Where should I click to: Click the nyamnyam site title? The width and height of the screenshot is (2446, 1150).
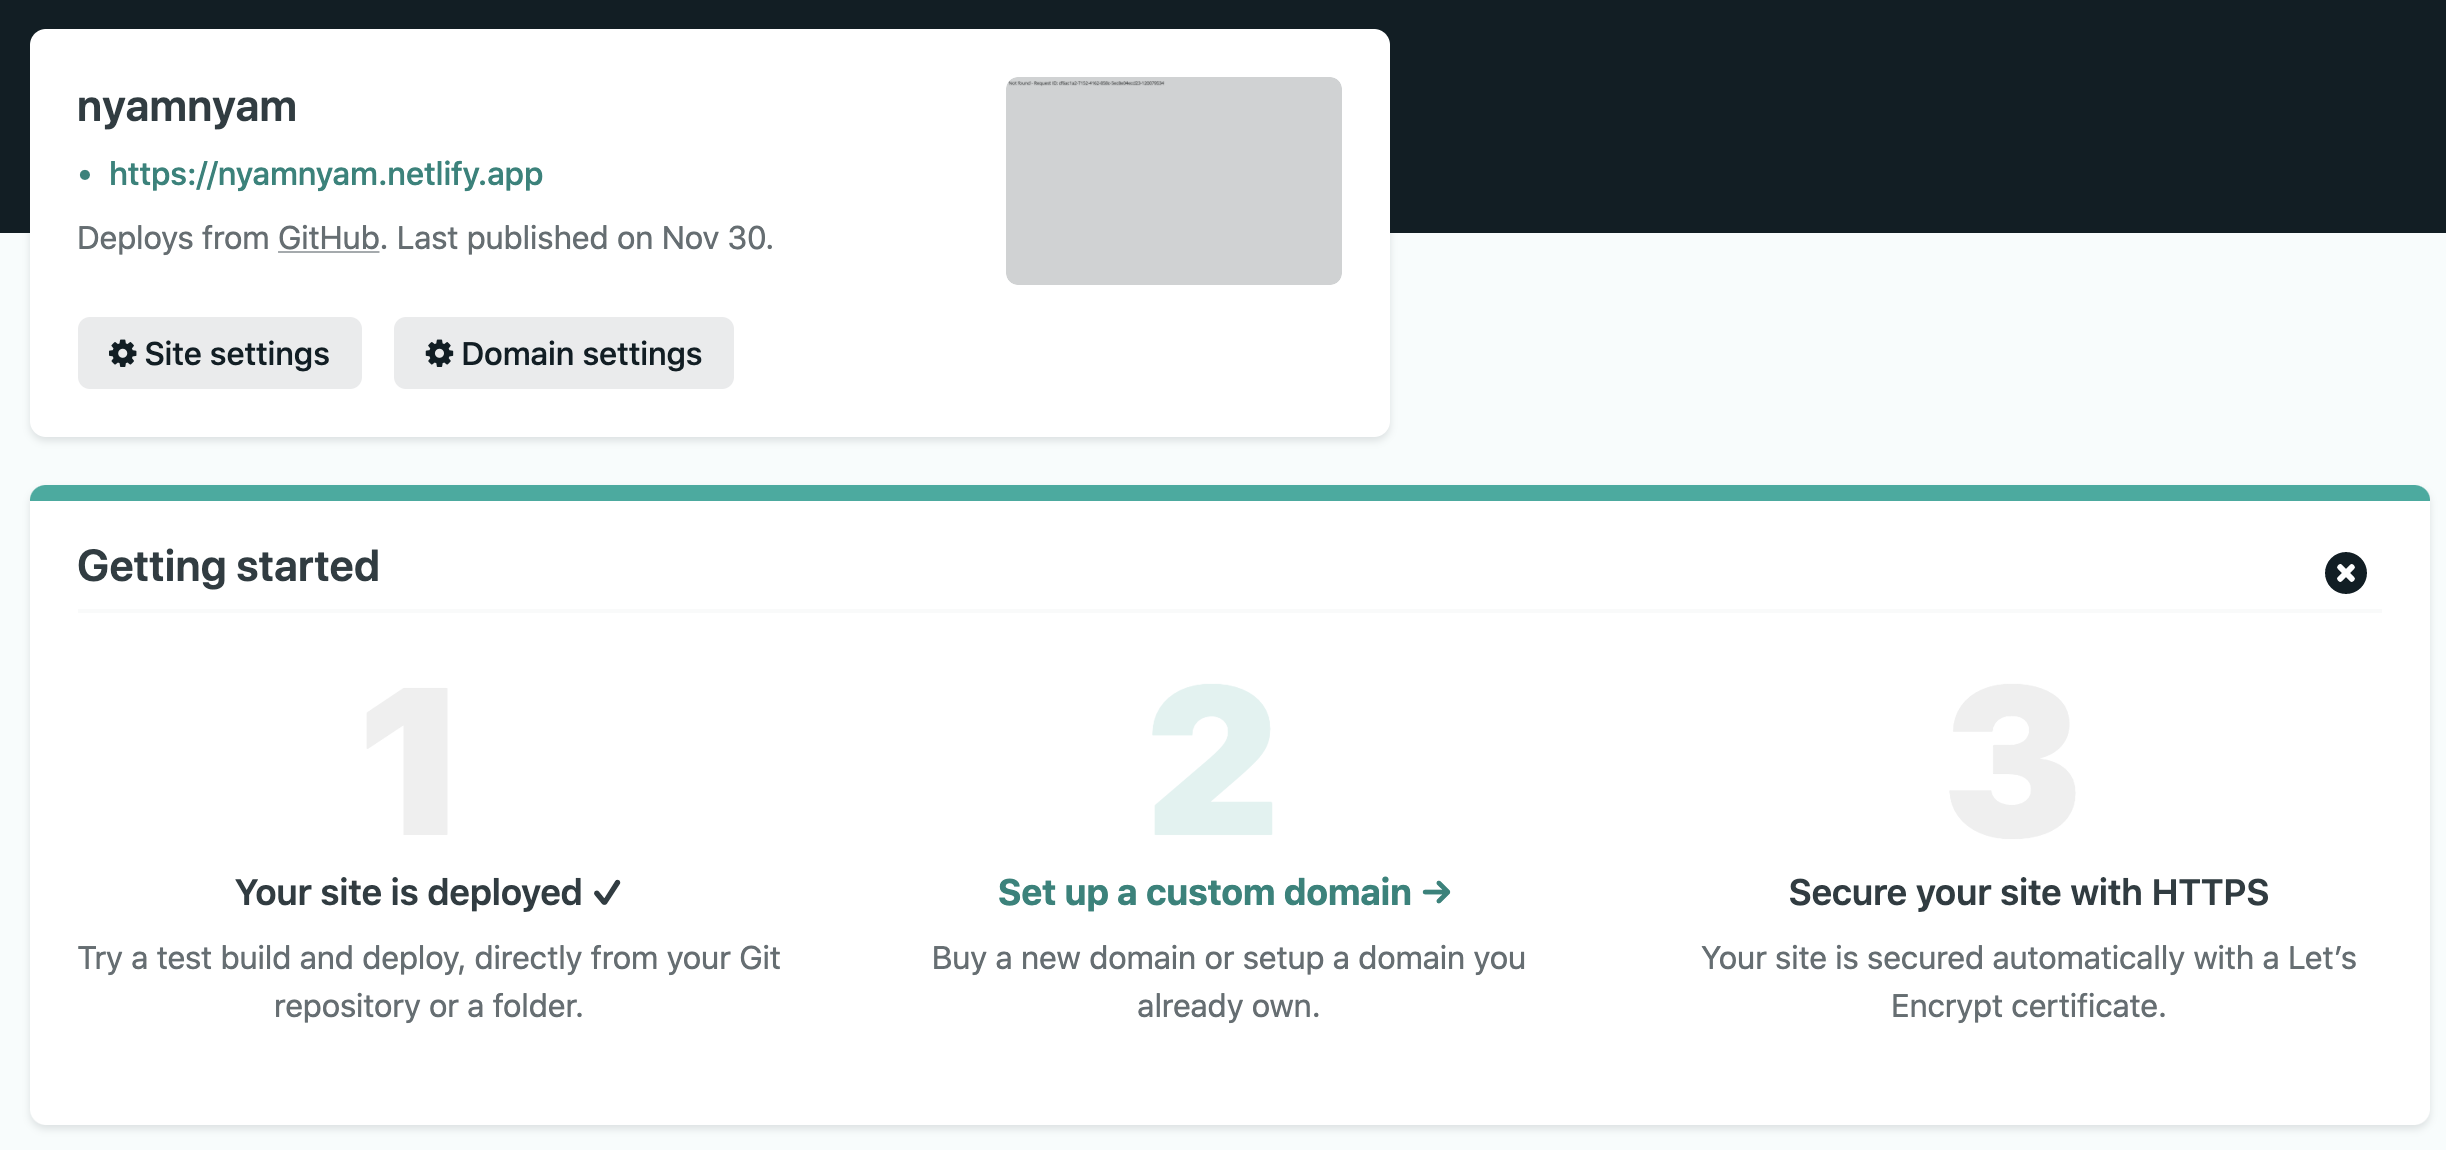[187, 106]
